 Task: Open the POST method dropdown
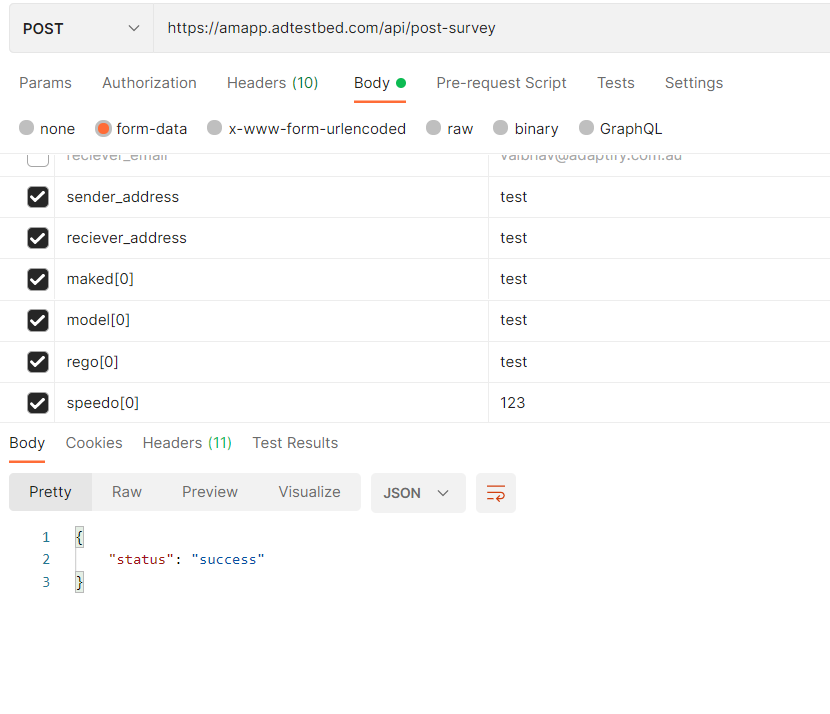[81, 29]
